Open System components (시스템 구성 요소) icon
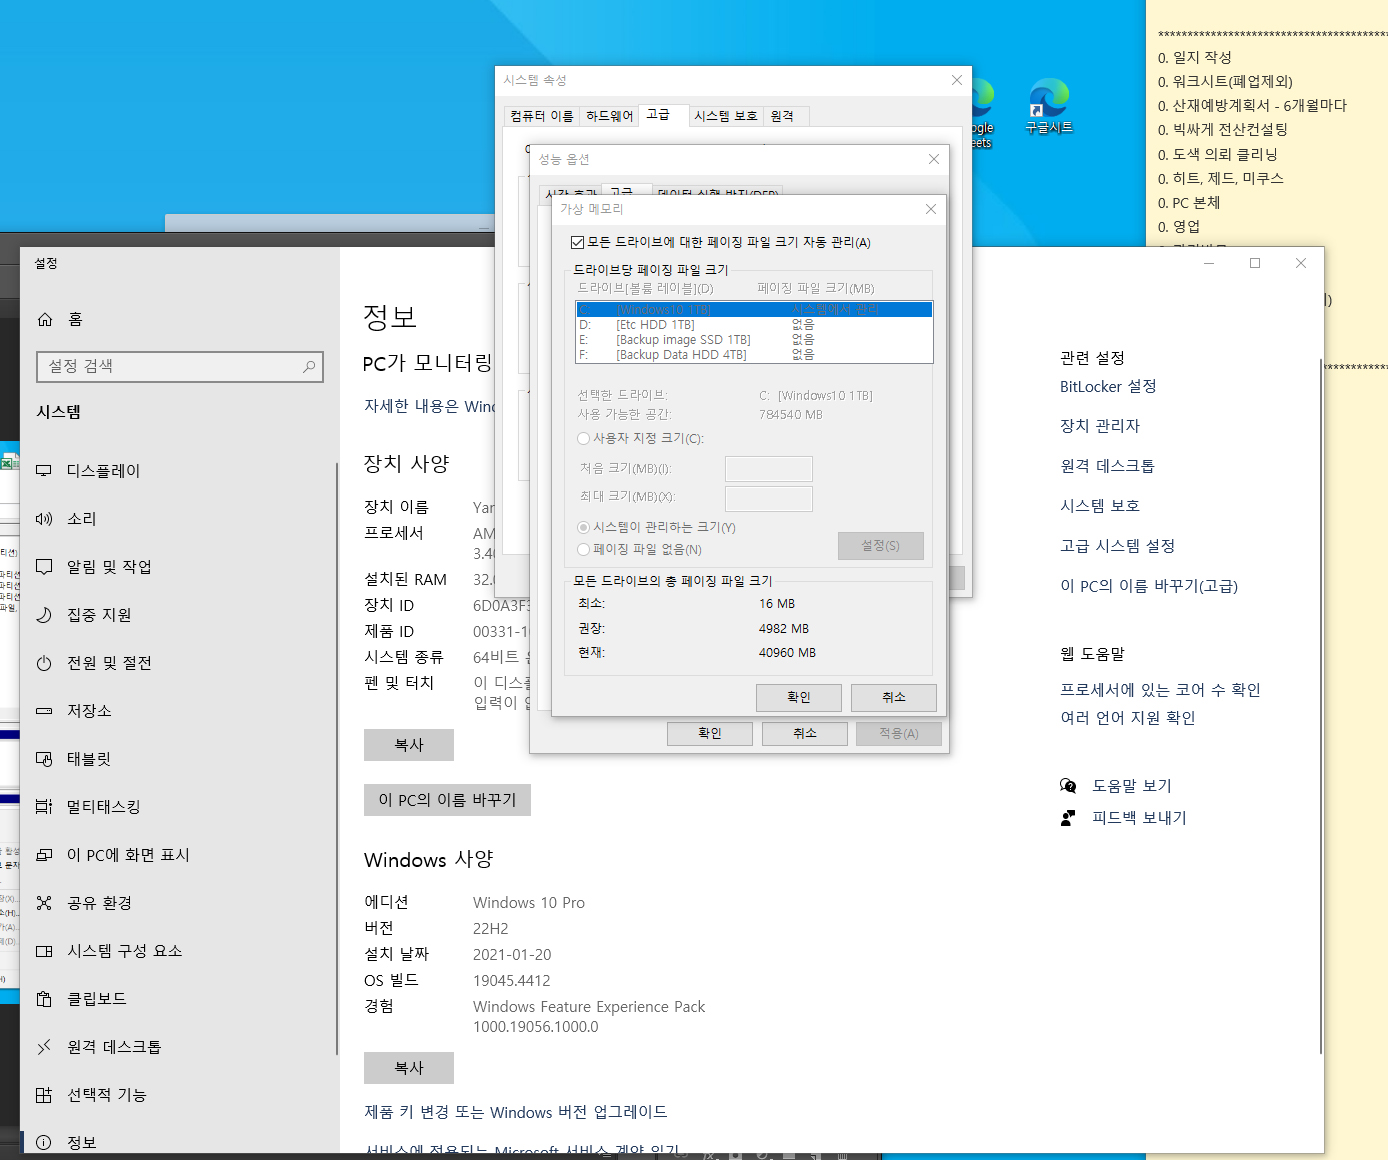The width and height of the screenshot is (1388, 1160). click(44, 951)
